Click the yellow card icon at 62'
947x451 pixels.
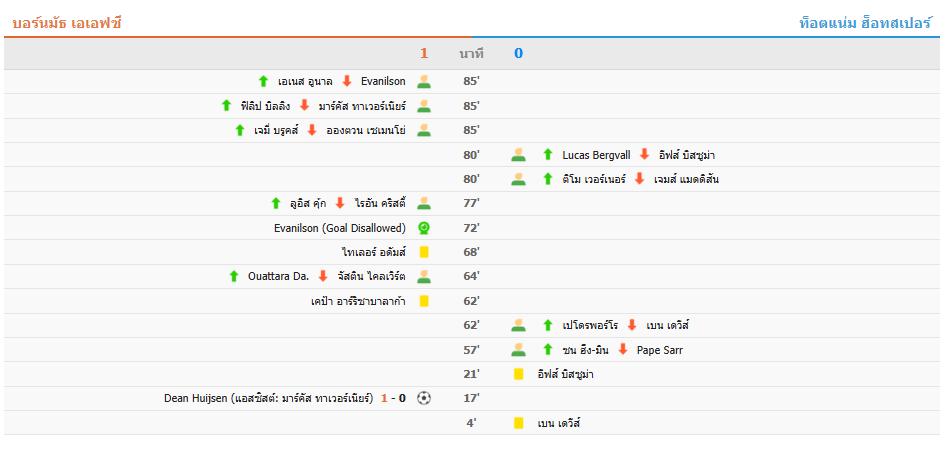pyautogui.click(x=424, y=301)
